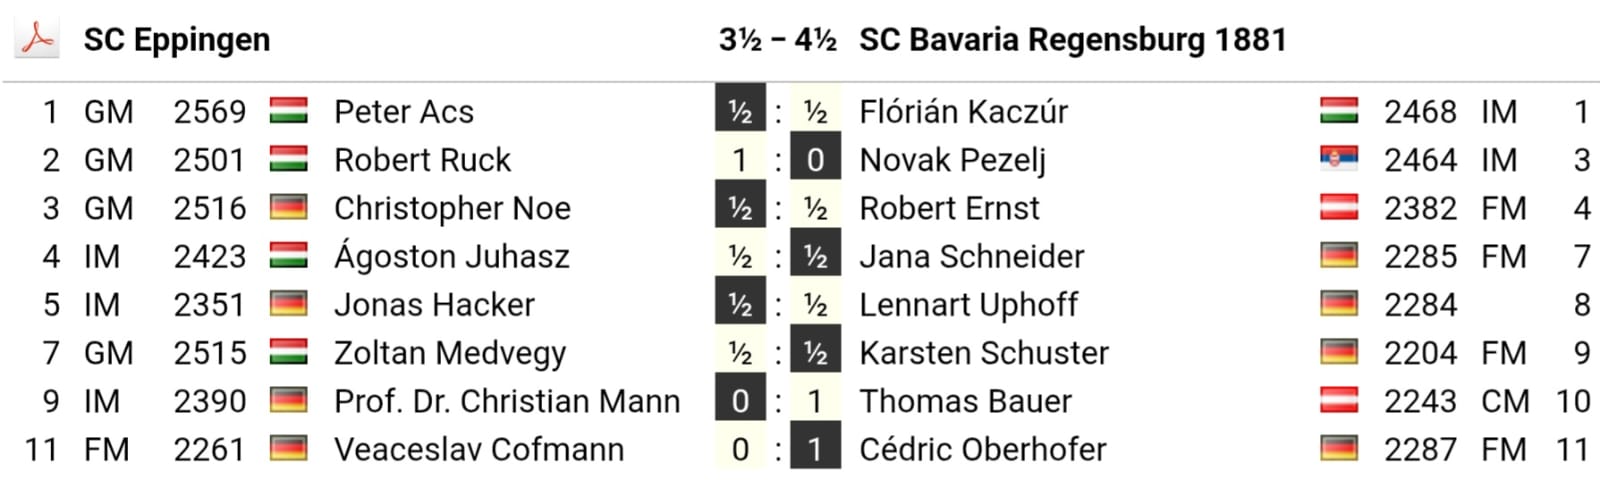
Task: Open SC Eppingen team page
Action: click(177, 40)
